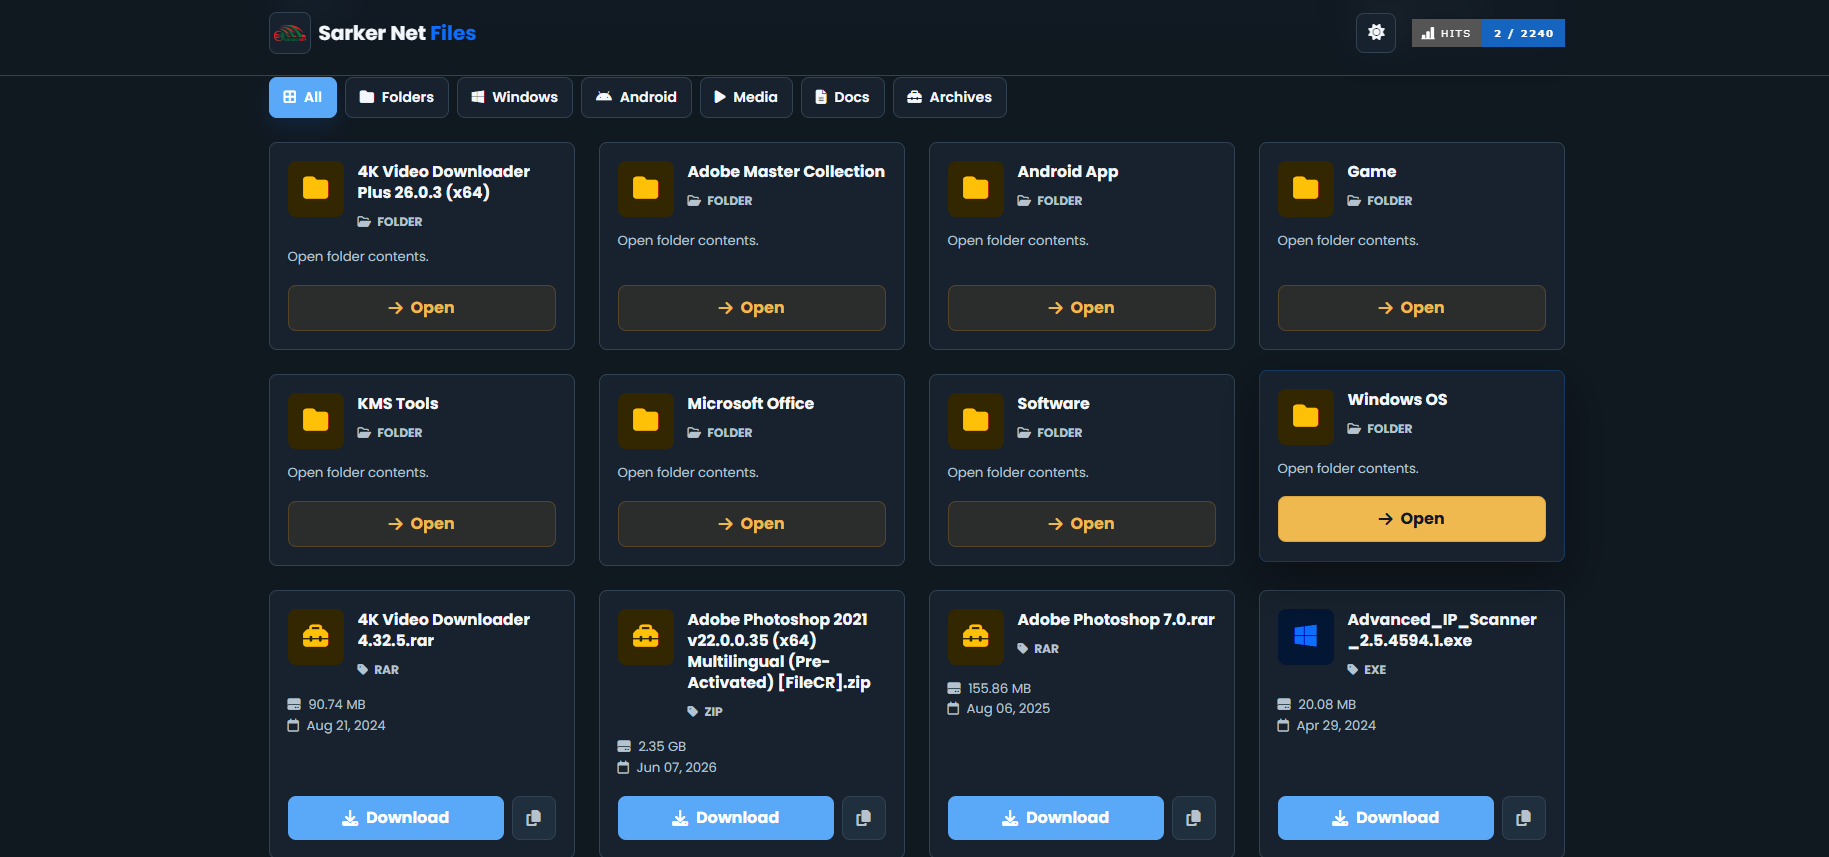Open the KMS Tools folder

422,524
